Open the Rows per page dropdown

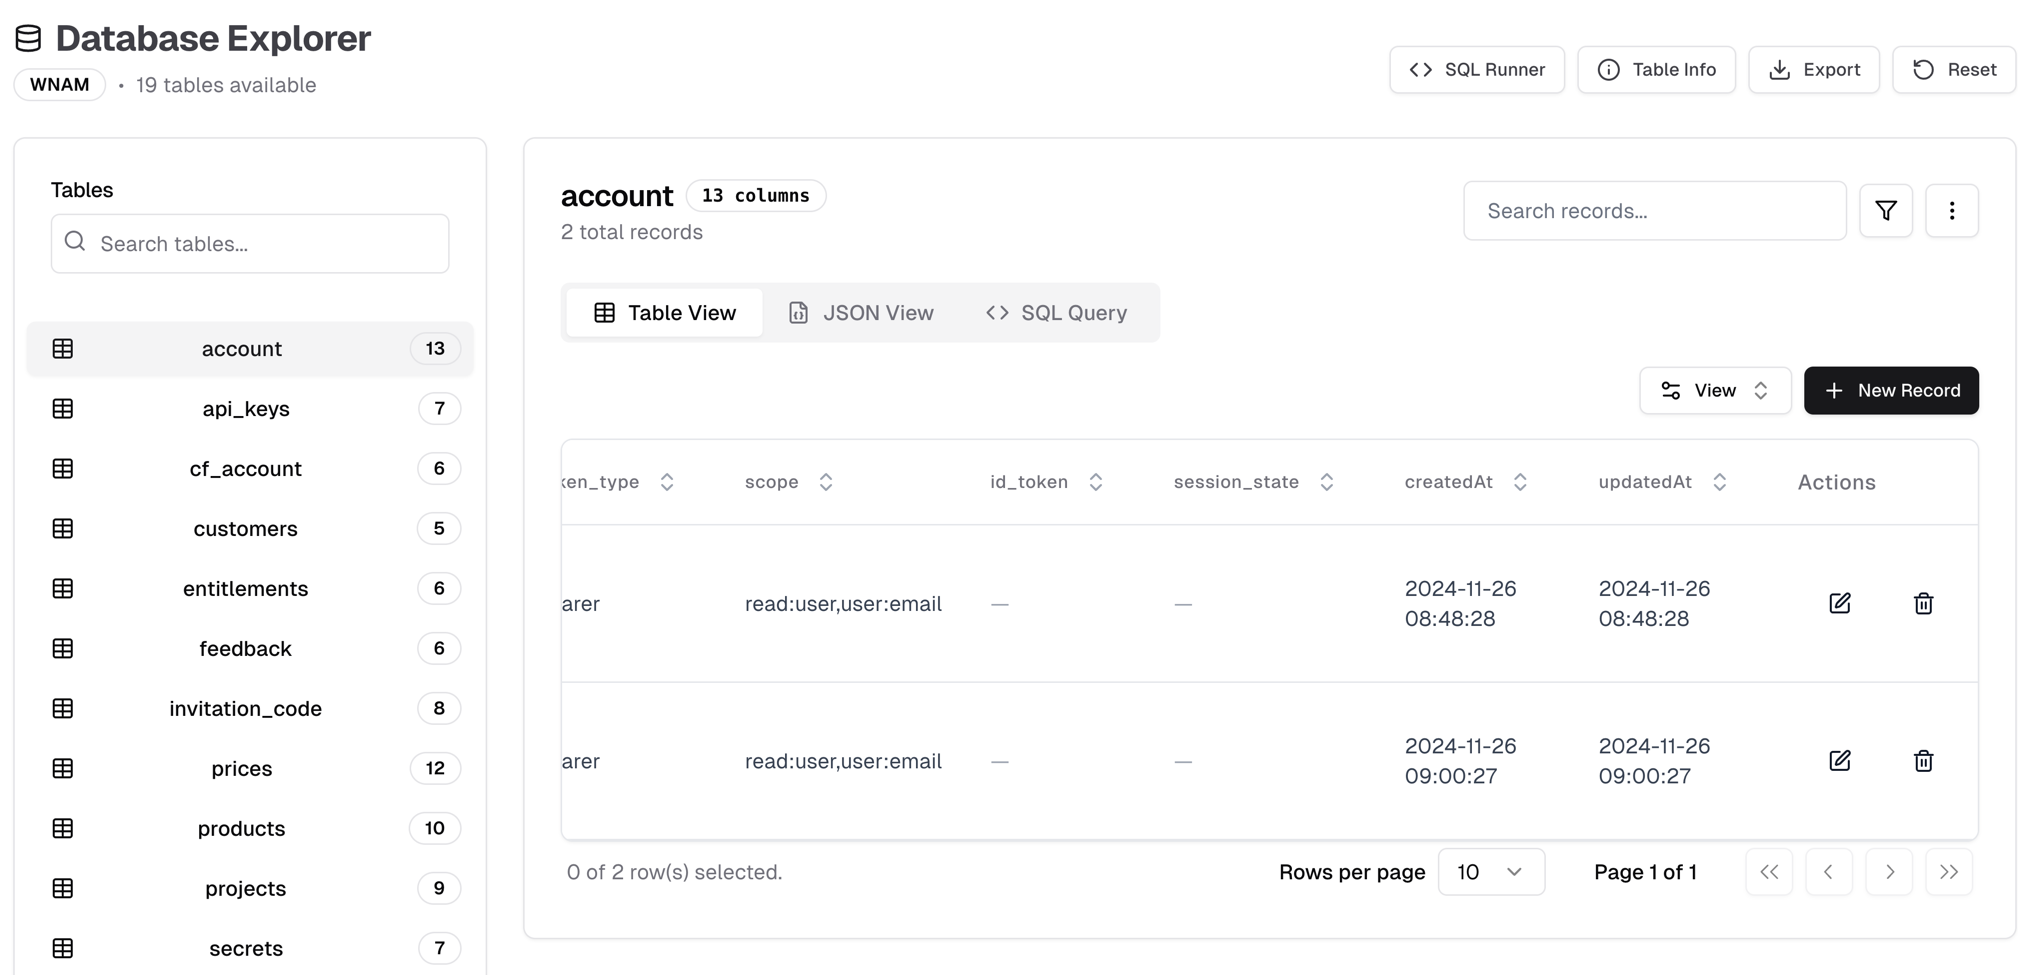coord(1491,871)
